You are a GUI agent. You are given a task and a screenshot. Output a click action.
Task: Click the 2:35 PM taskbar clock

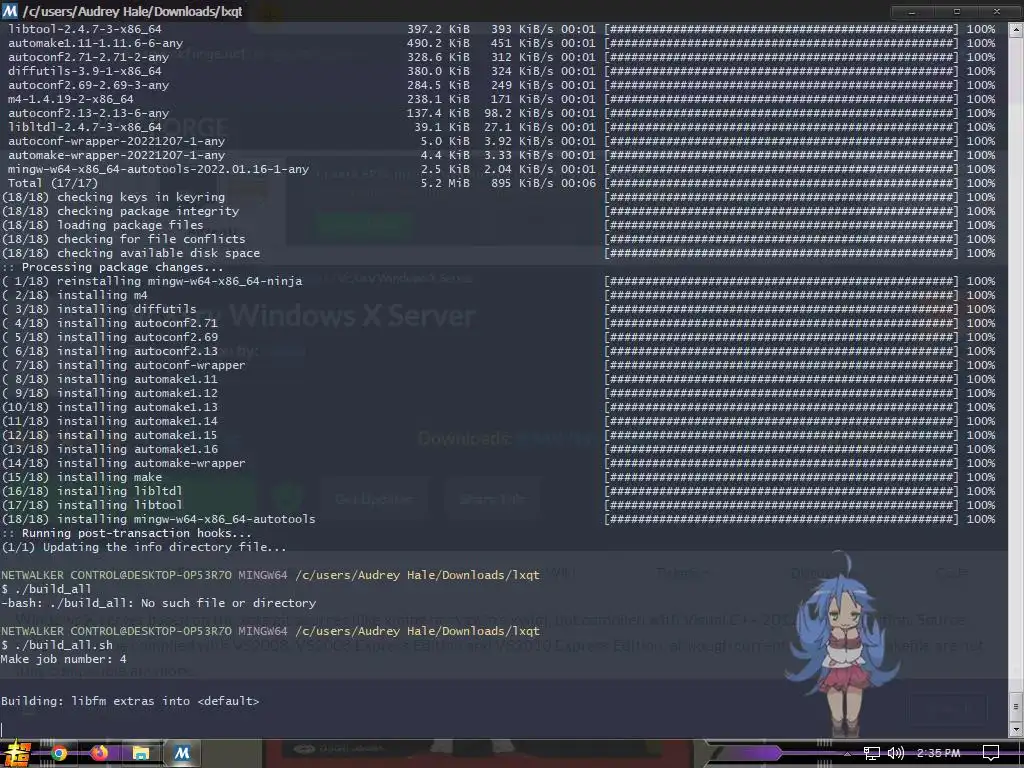(938, 754)
